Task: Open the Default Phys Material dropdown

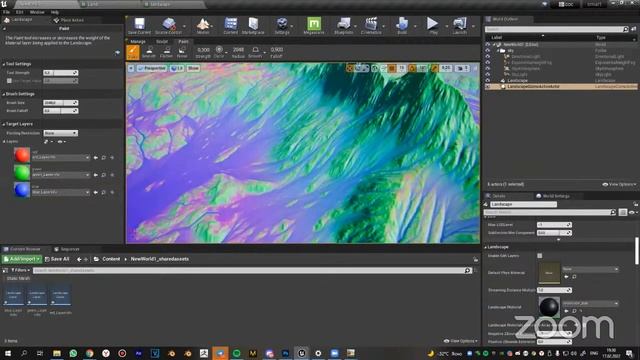Action: [x=590, y=269]
